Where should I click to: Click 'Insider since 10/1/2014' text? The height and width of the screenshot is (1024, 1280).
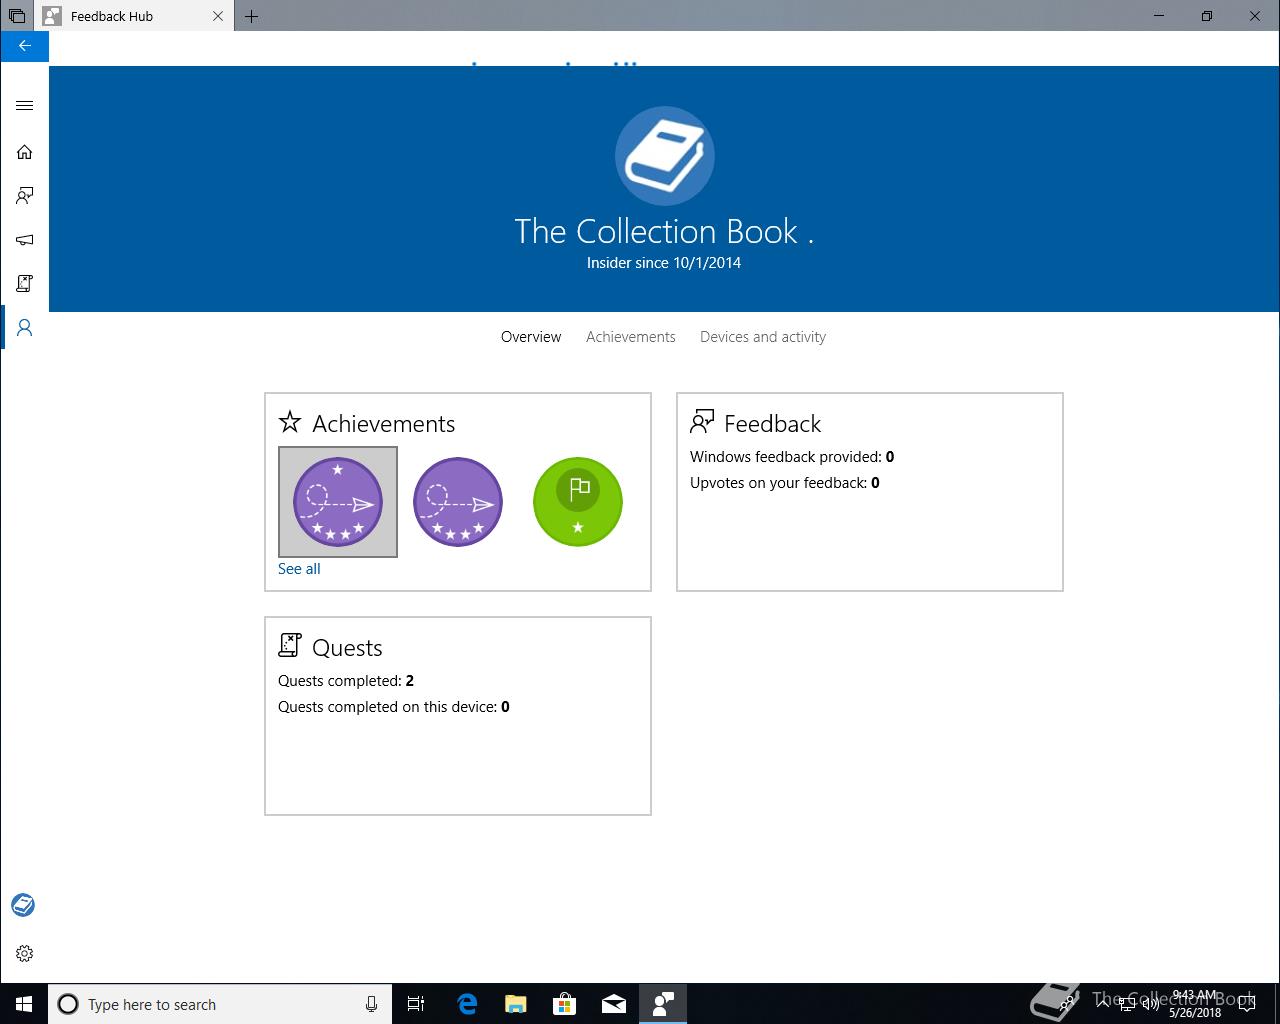click(664, 263)
